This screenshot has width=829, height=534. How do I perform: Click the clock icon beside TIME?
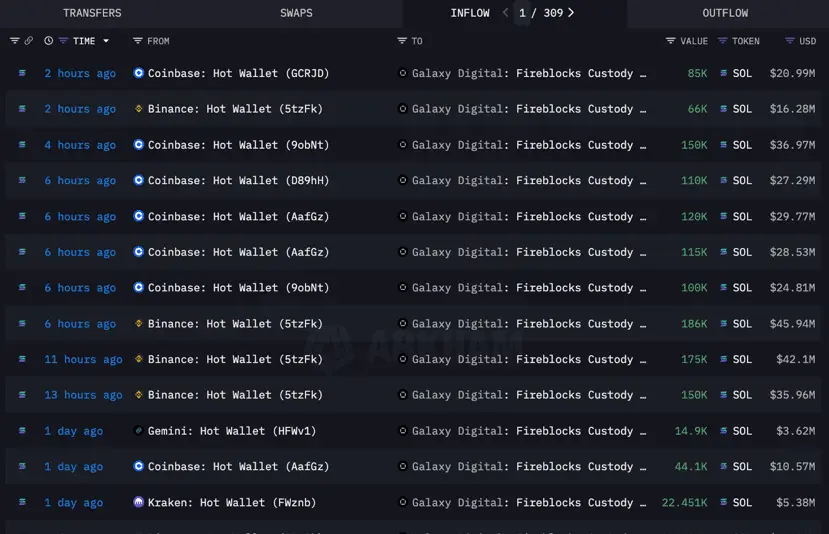click(x=48, y=41)
